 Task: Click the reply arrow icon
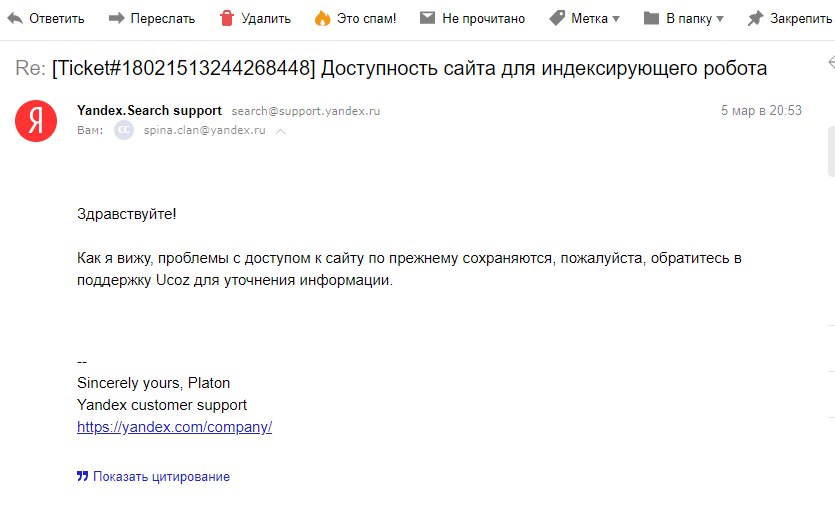[x=15, y=19]
